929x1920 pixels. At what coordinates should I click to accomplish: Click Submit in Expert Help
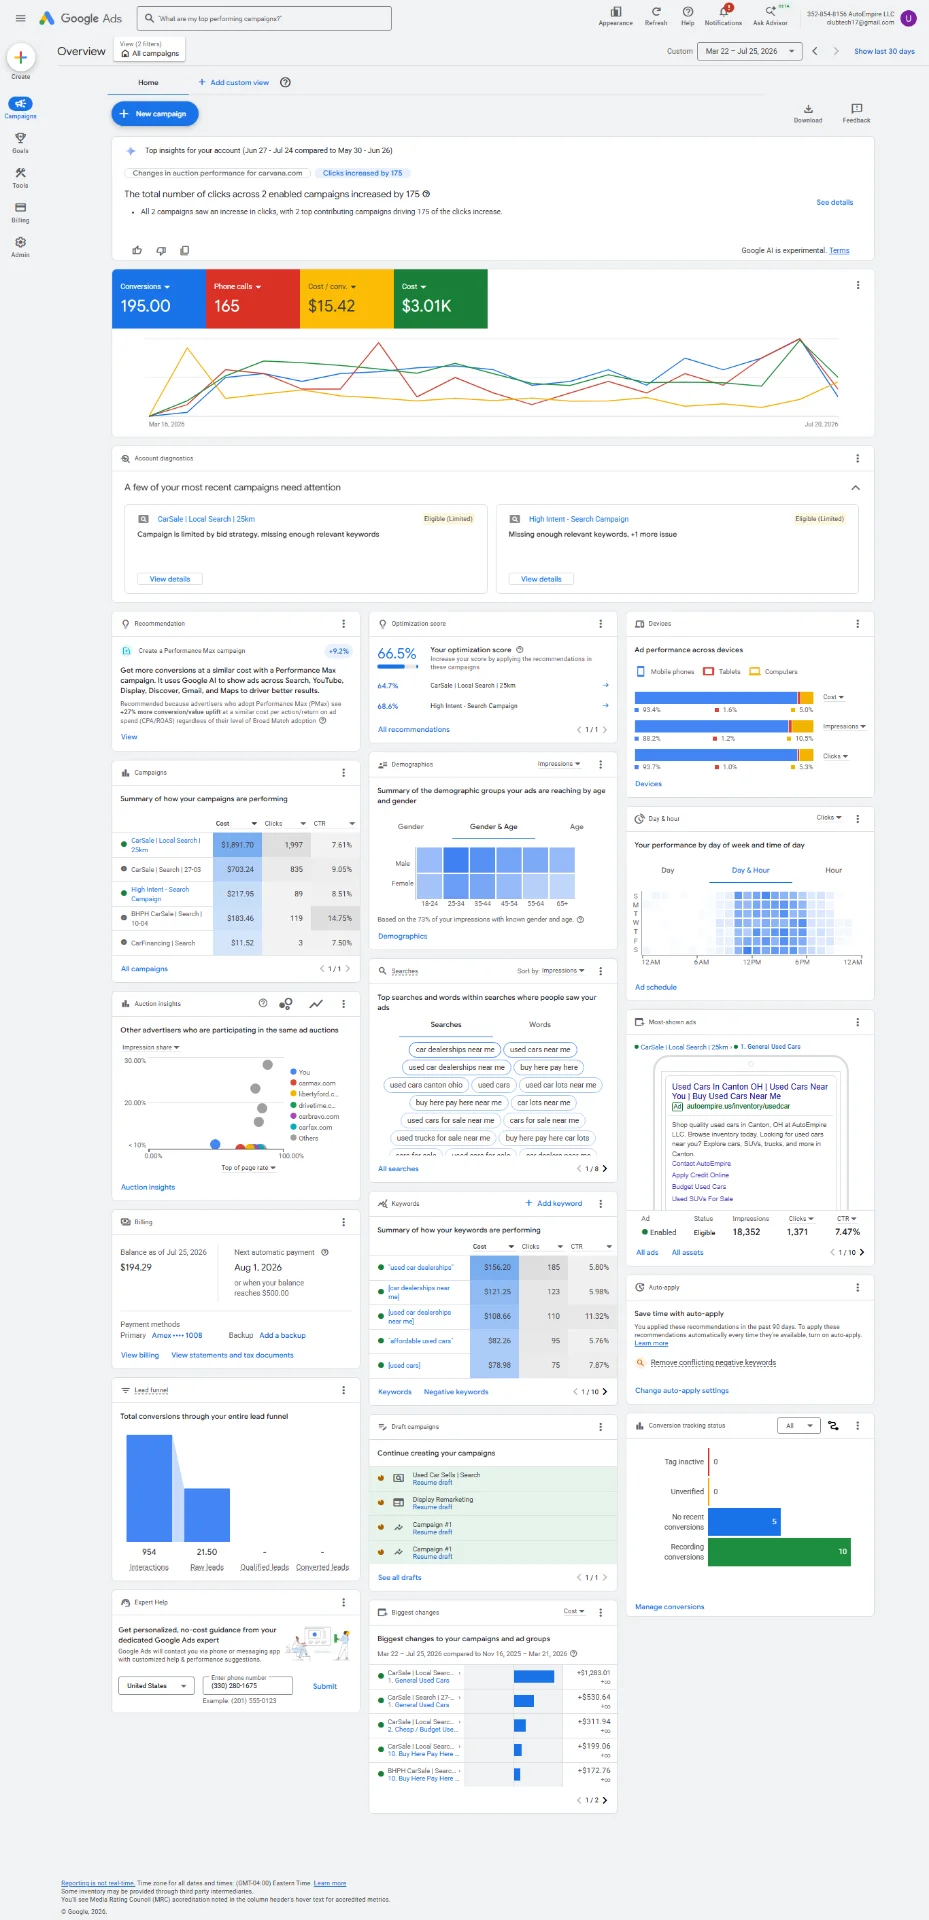click(325, 1686)
